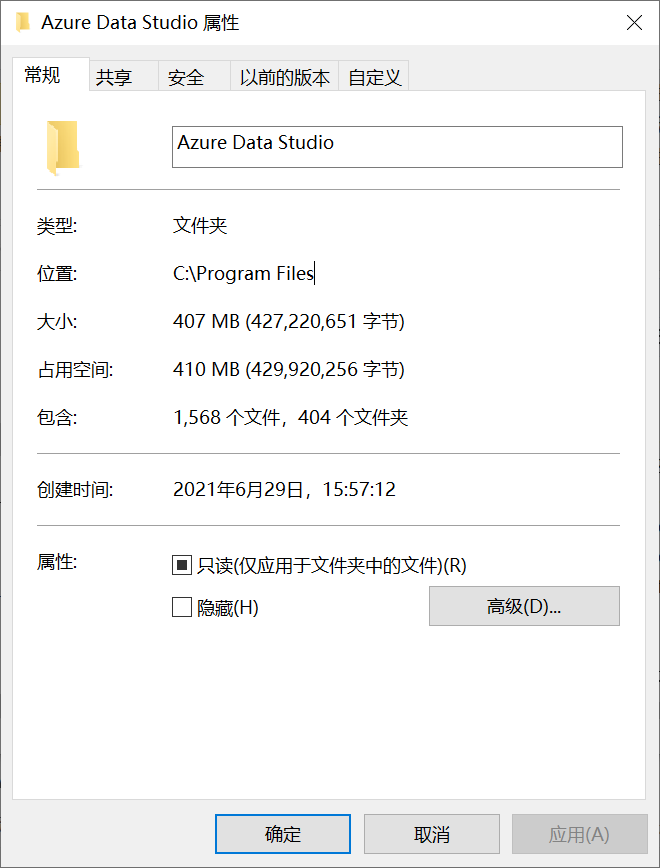
Task: Confirm with the 确定 button
Action: click(282, 834)
